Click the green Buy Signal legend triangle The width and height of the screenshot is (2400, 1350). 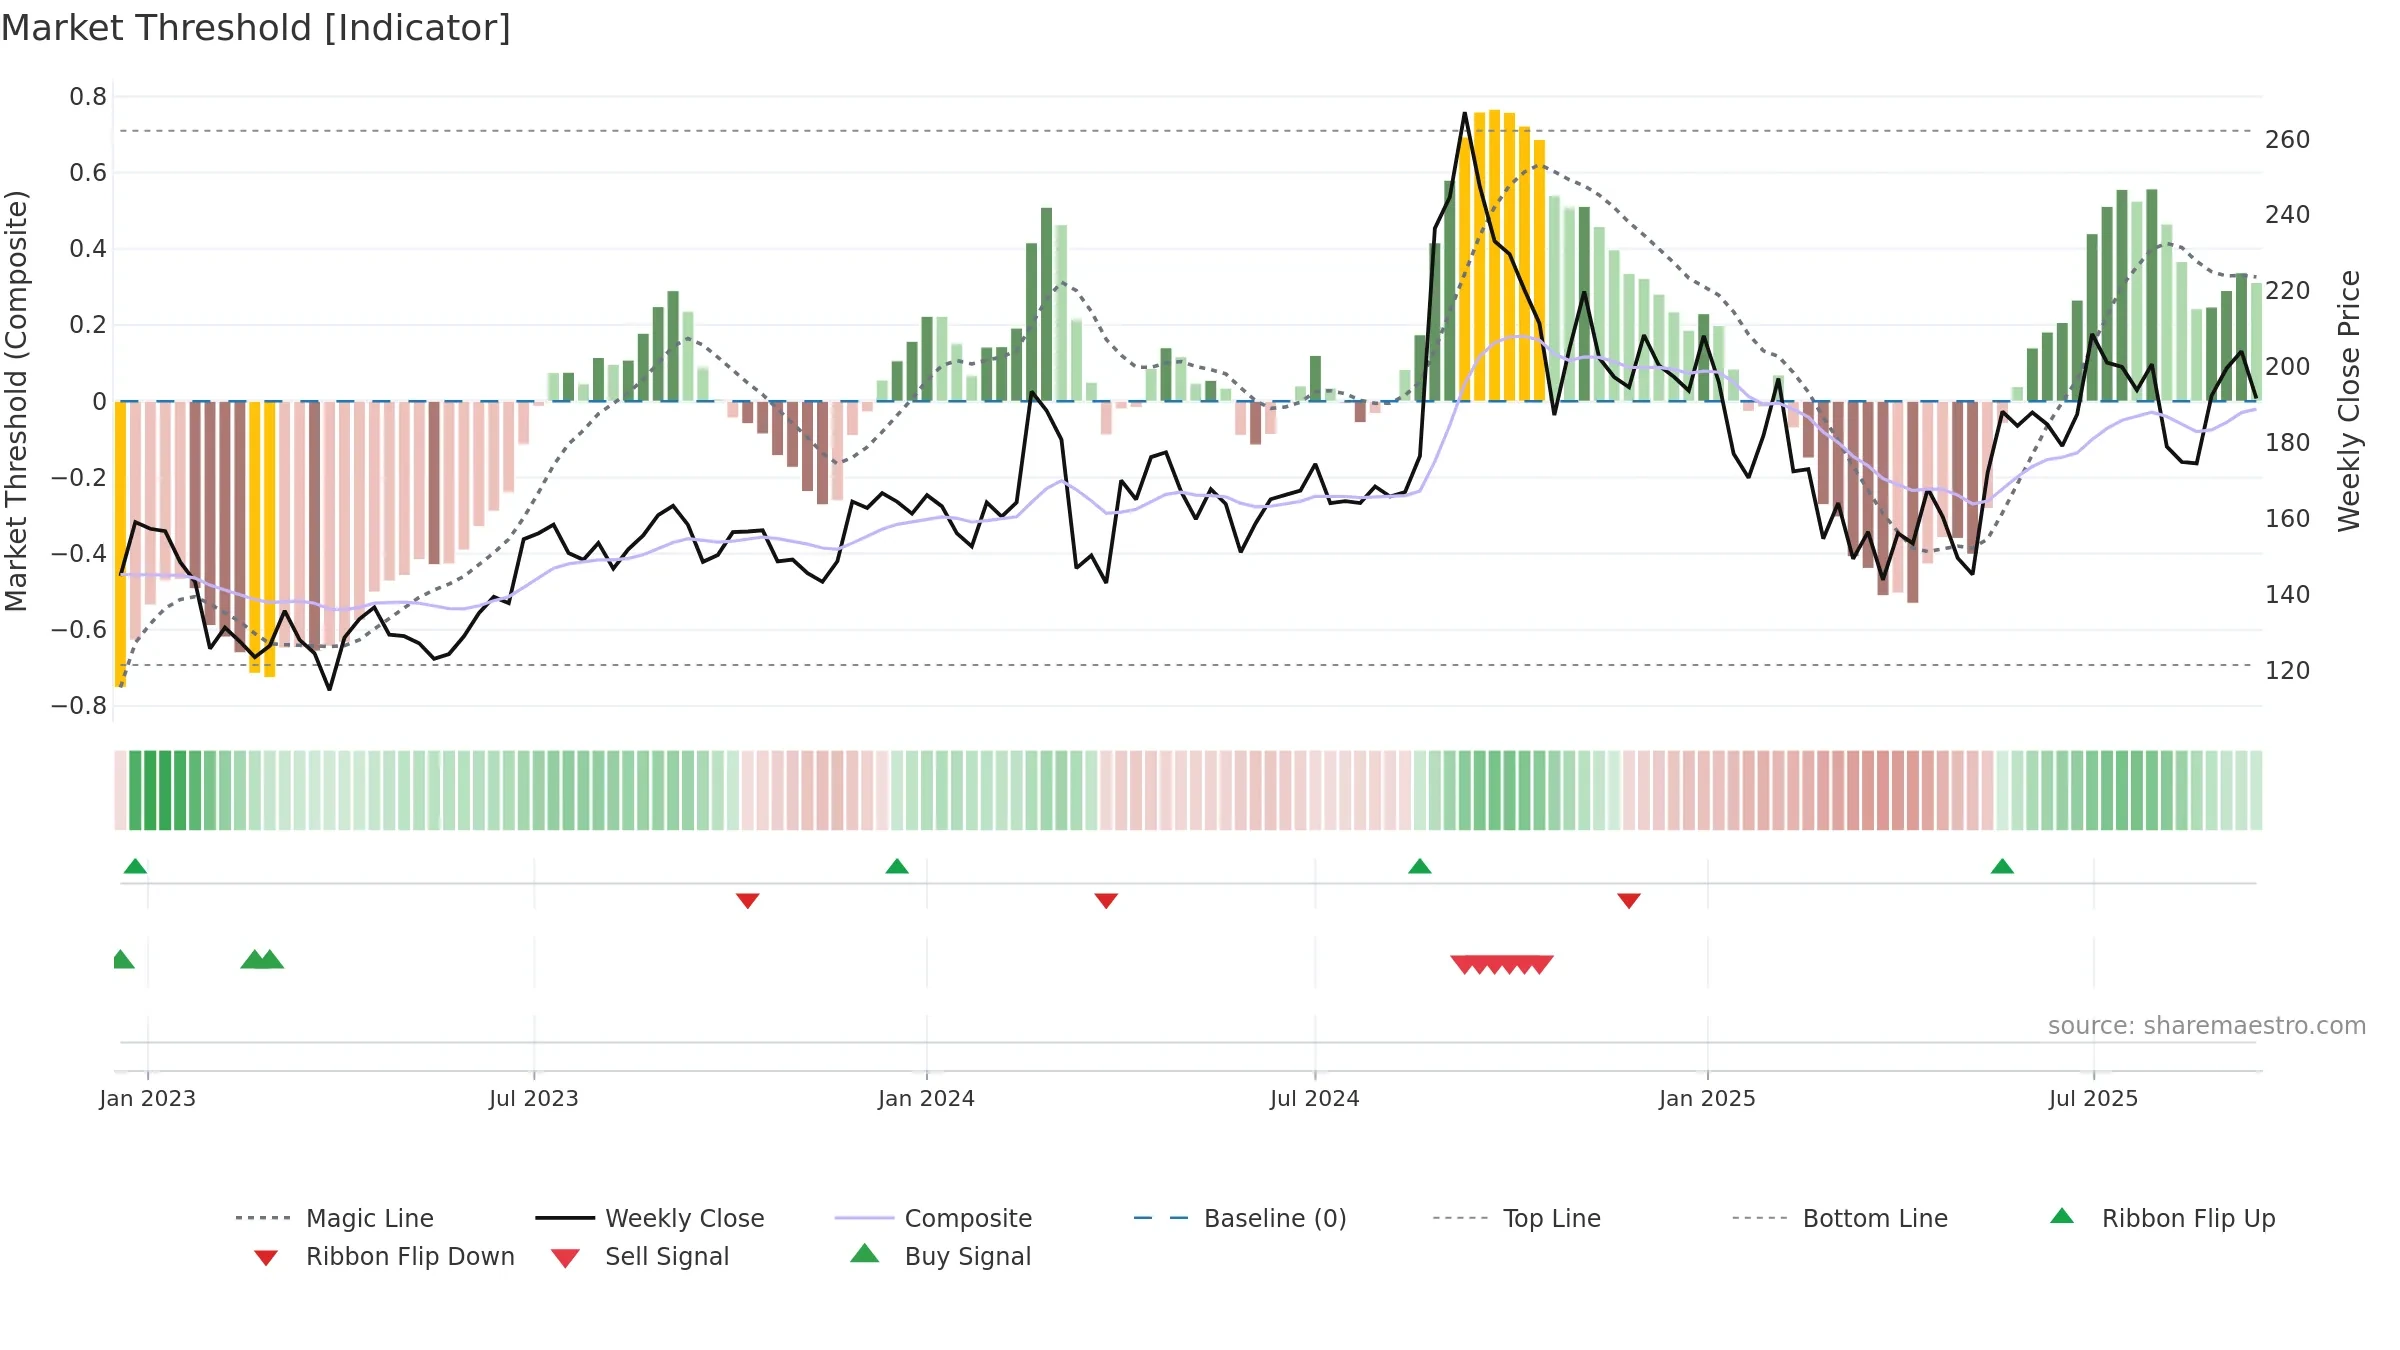tap(865, 1253)
